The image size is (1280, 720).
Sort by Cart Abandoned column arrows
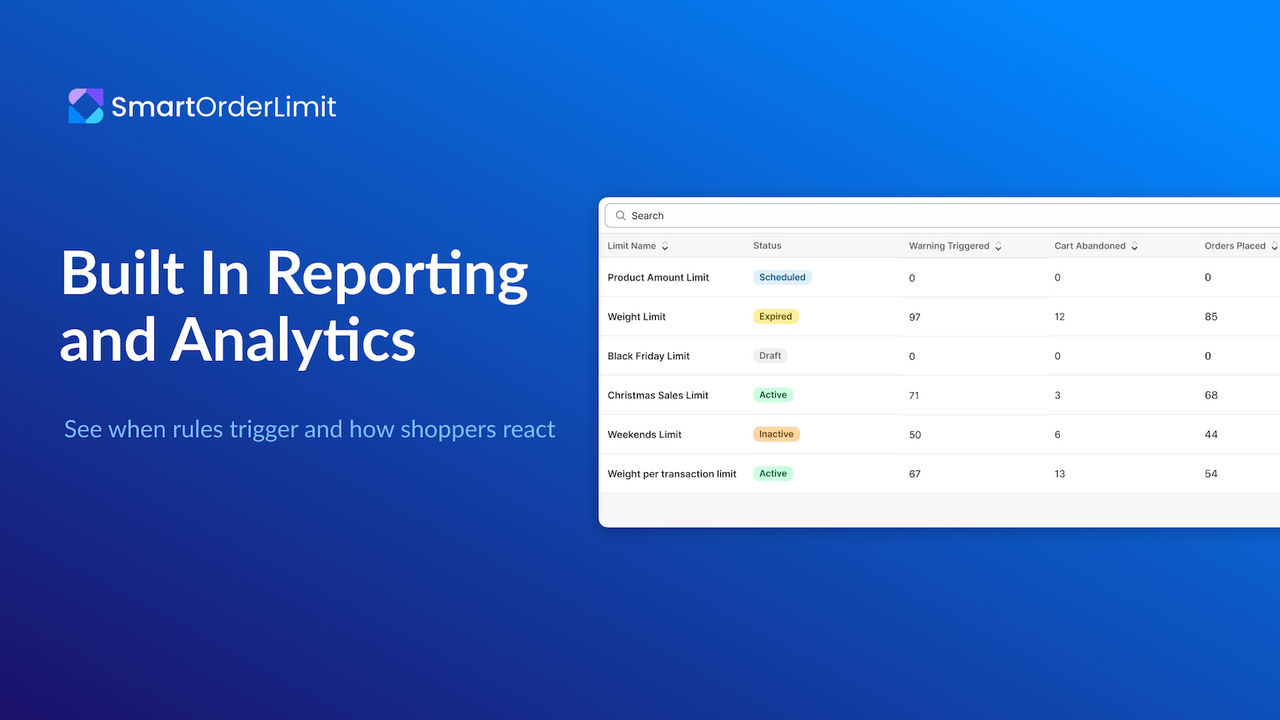click(1134, 246)
